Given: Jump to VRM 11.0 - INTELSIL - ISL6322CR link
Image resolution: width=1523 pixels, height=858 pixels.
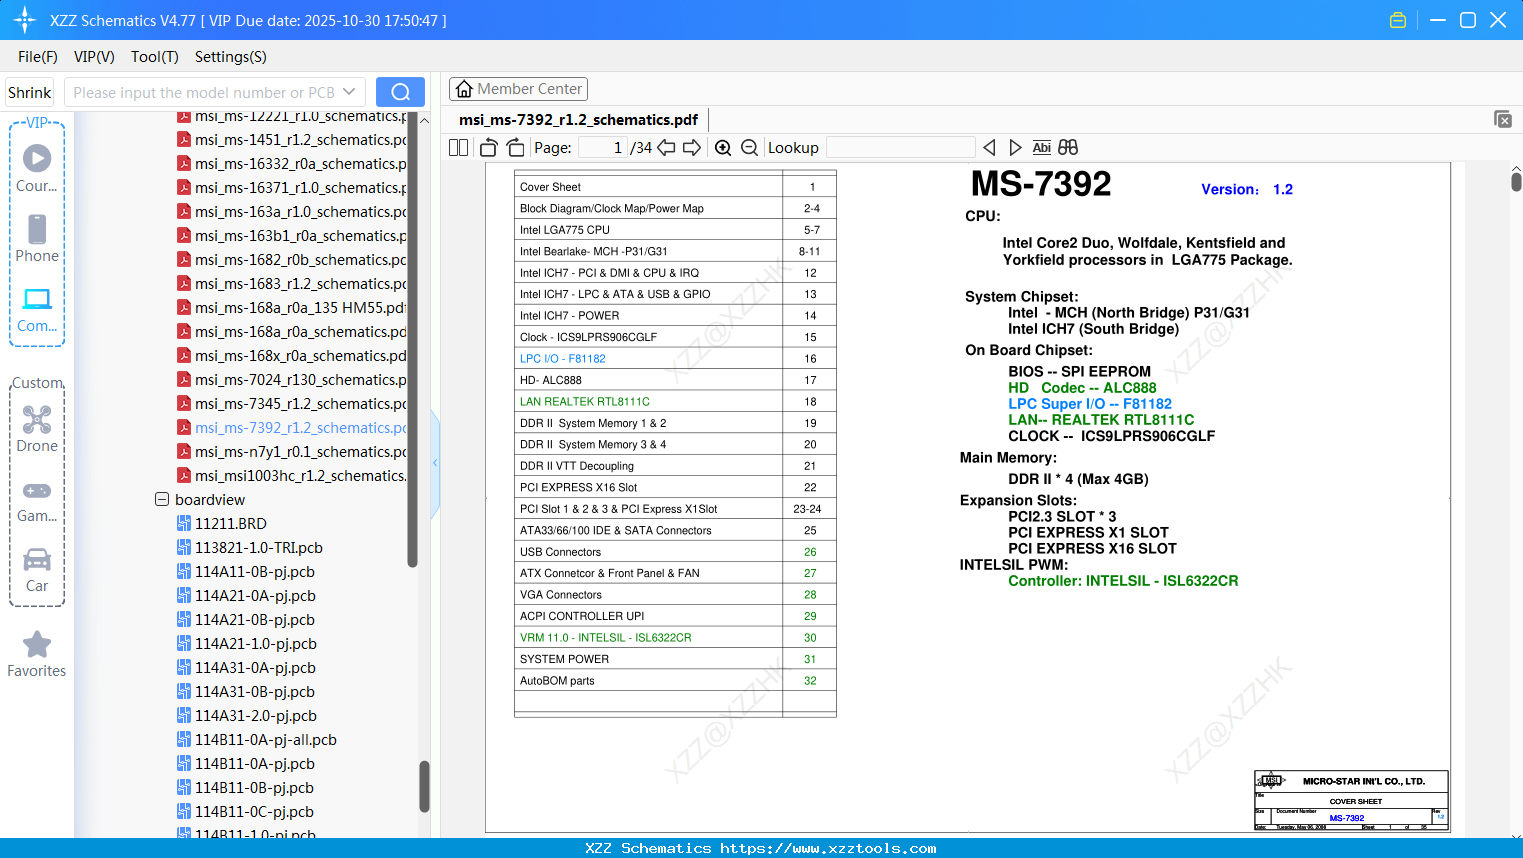Looking at the screenshot, I should tap(606, 638).
